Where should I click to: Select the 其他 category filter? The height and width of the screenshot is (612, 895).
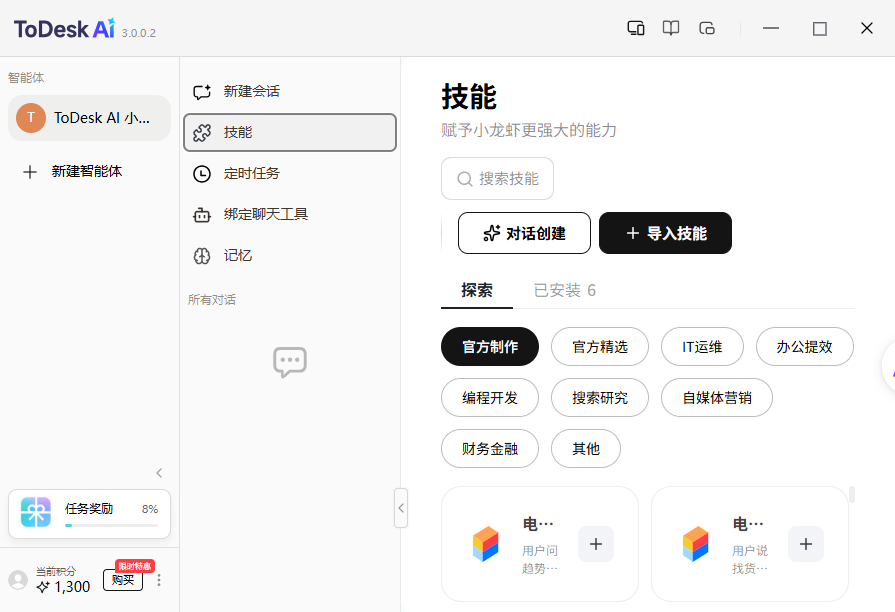point(586,449)
